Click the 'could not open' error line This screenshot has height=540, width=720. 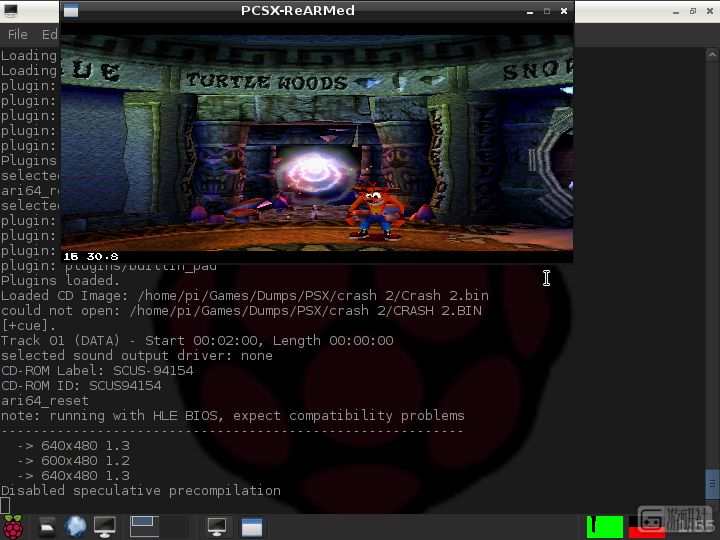(x=242, y=311)
